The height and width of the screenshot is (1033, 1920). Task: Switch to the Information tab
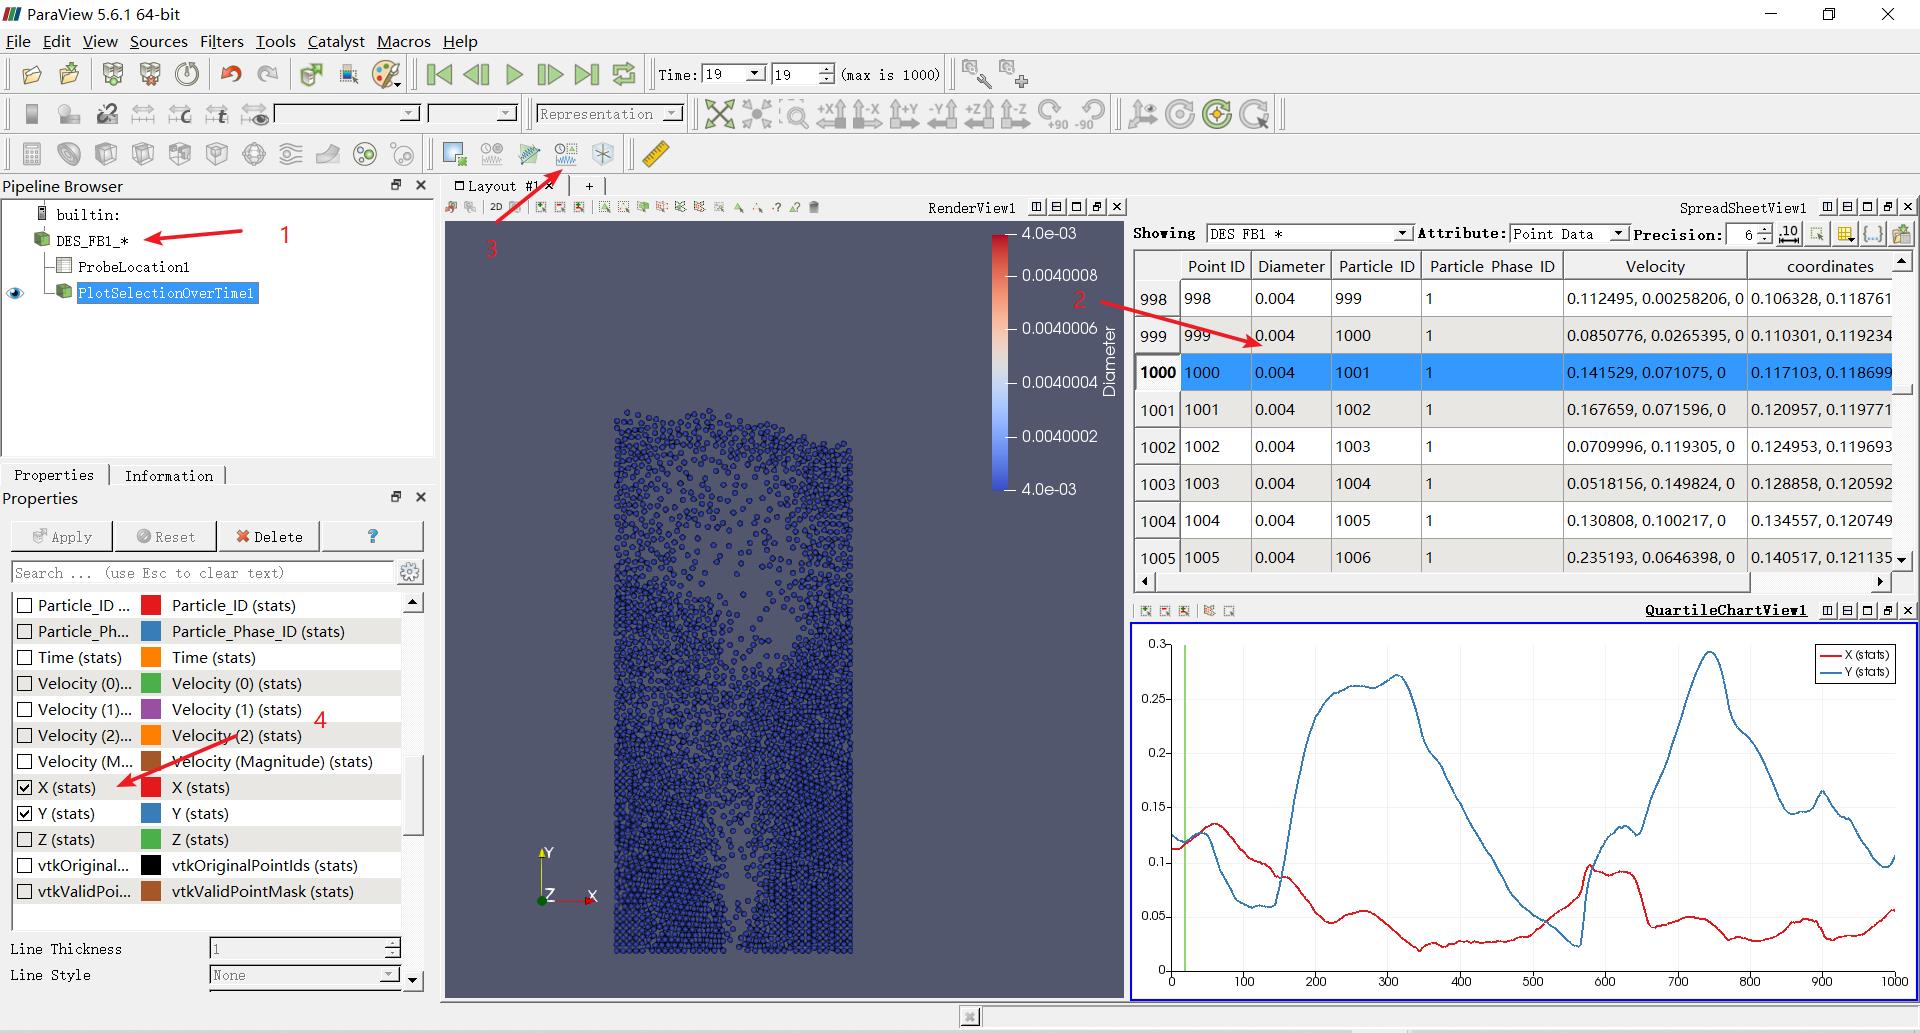point(168,476)
